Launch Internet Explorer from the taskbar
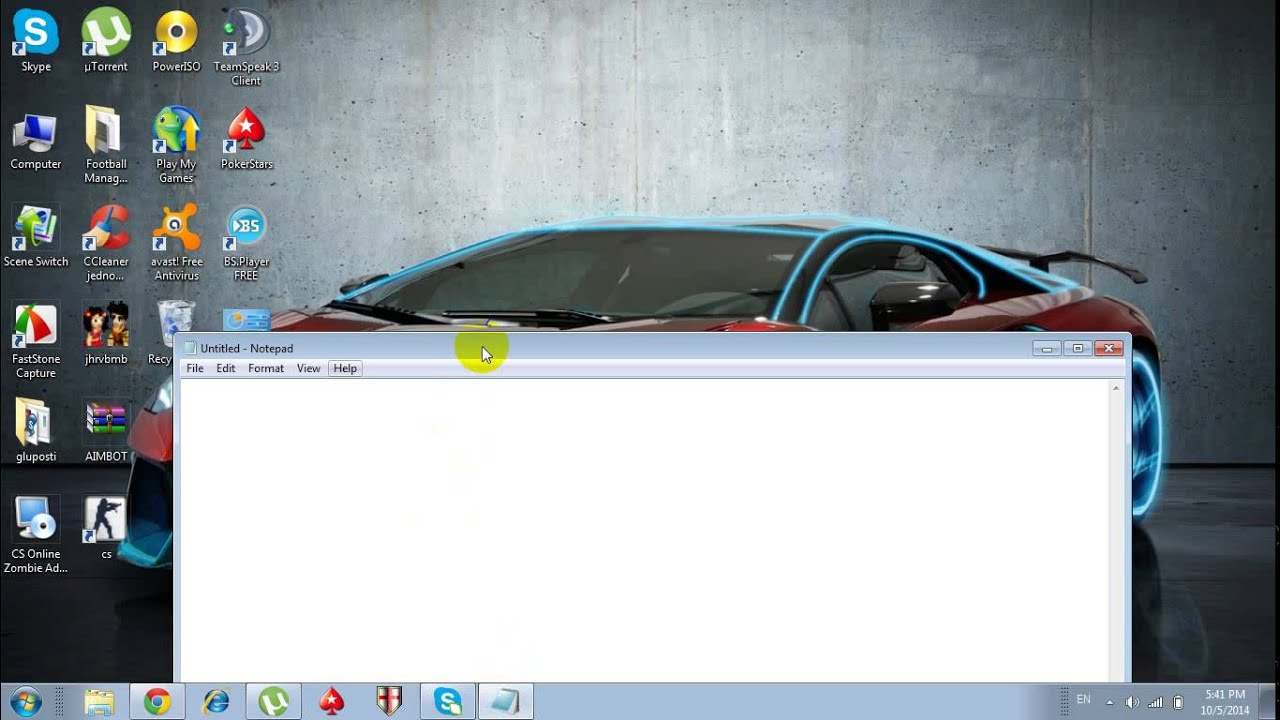 tap(215, 702)
